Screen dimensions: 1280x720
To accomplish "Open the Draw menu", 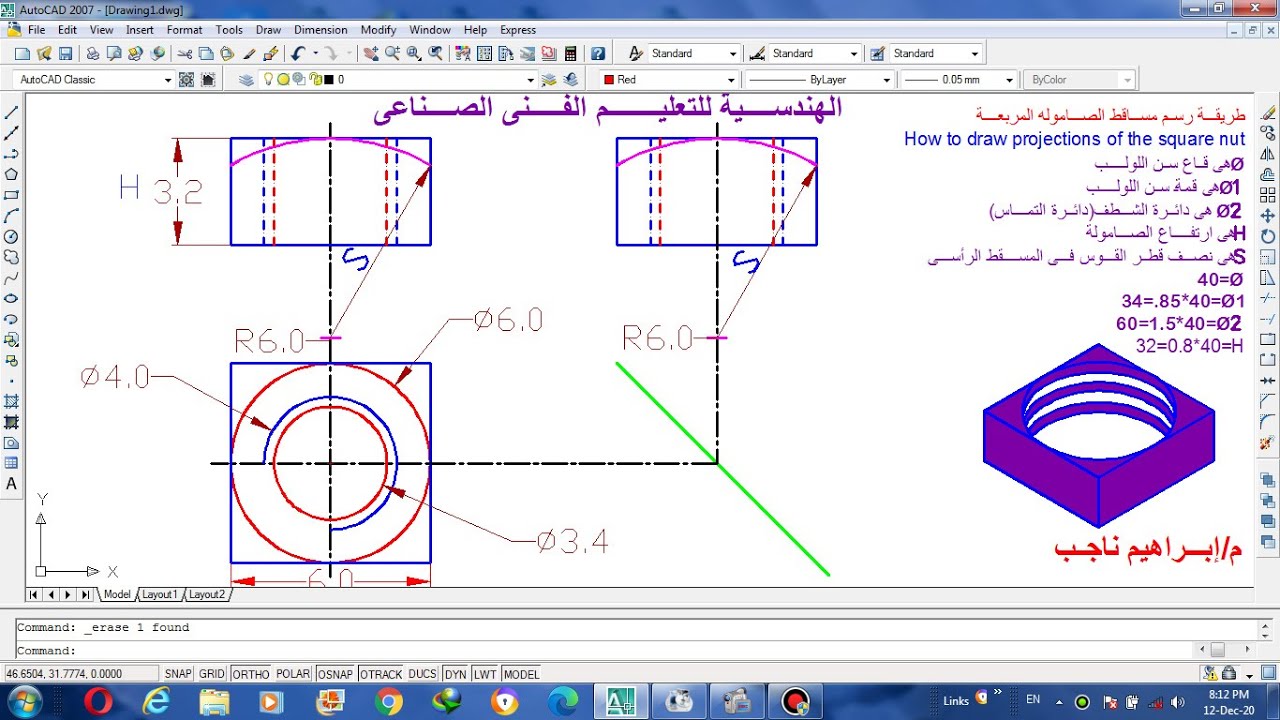I will 268,30.
